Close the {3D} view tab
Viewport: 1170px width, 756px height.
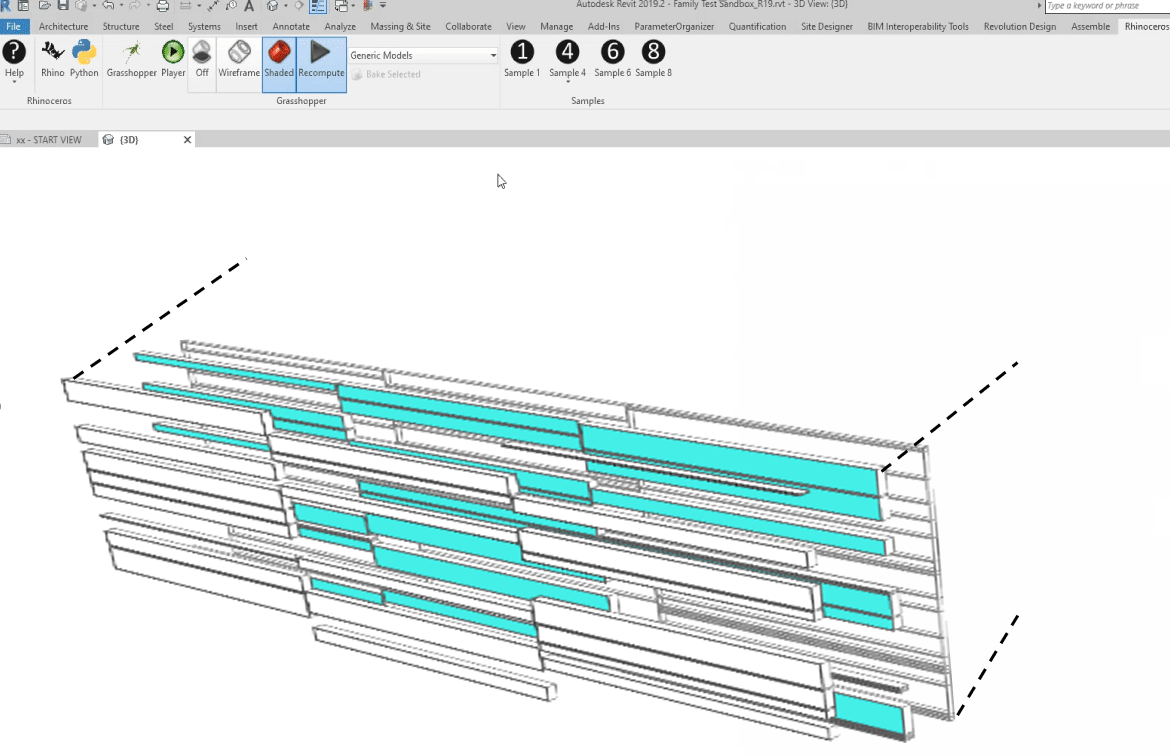(187, 140)
